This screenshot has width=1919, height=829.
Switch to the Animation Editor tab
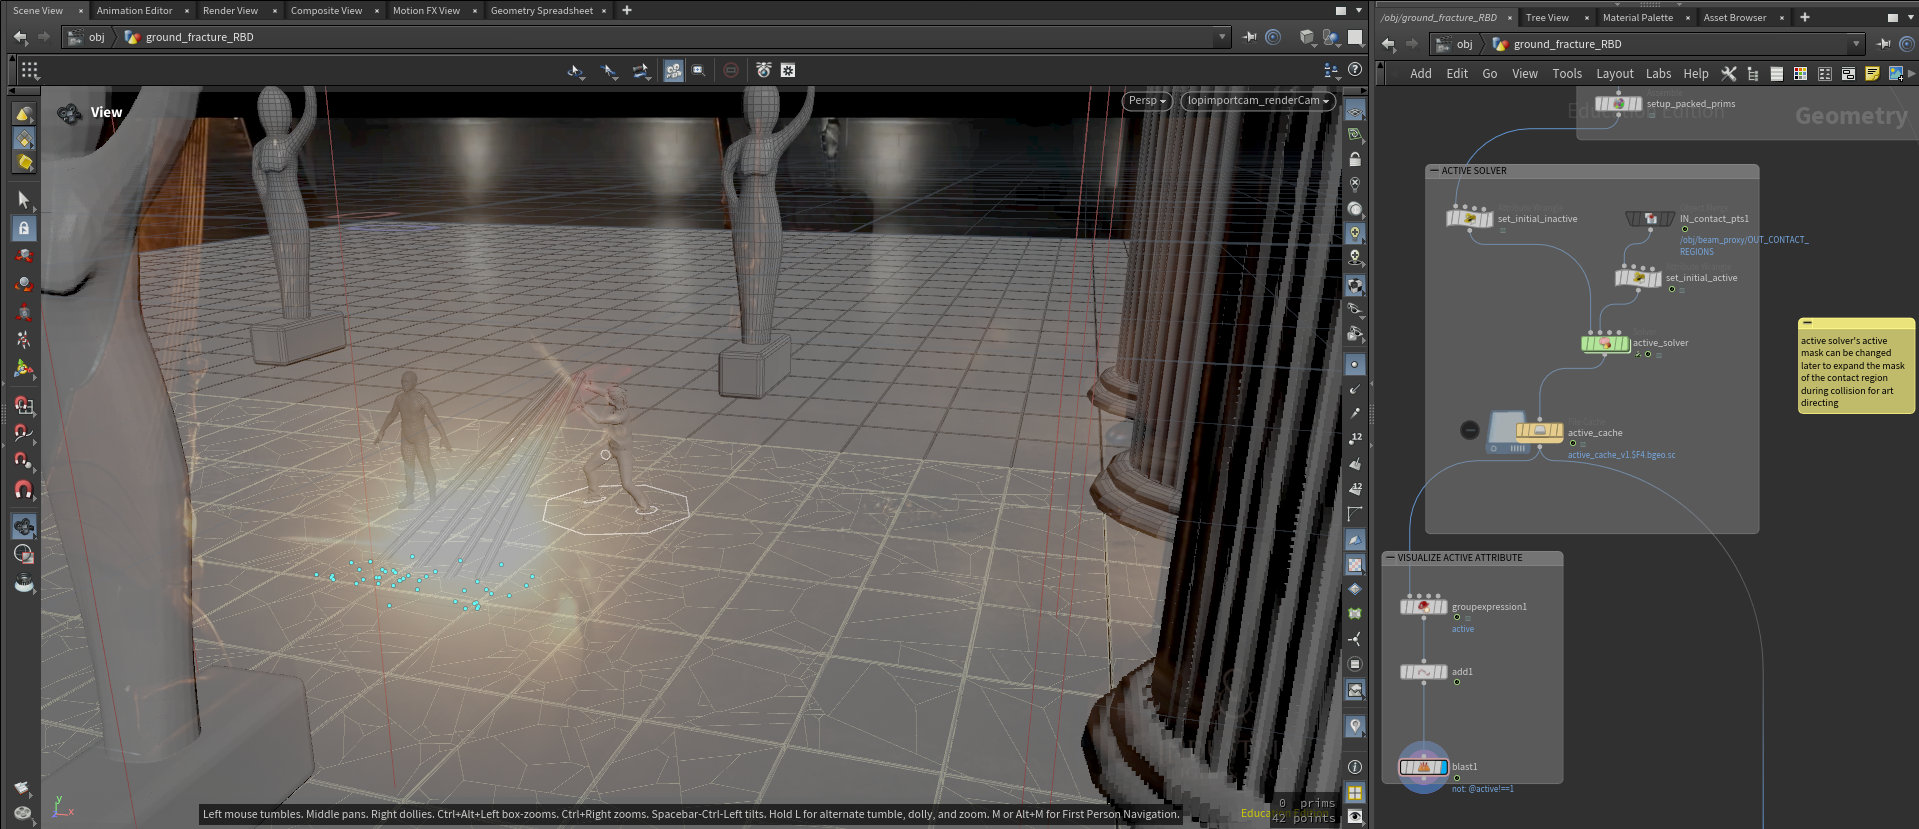click(x=135, y=11)
